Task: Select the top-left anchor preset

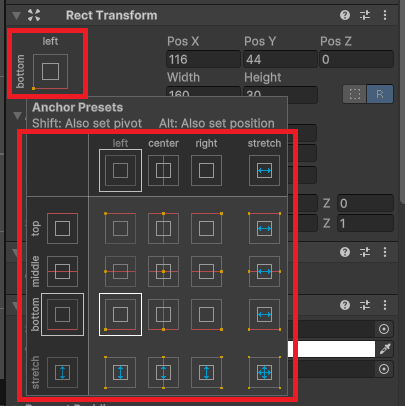Action: 120,229
